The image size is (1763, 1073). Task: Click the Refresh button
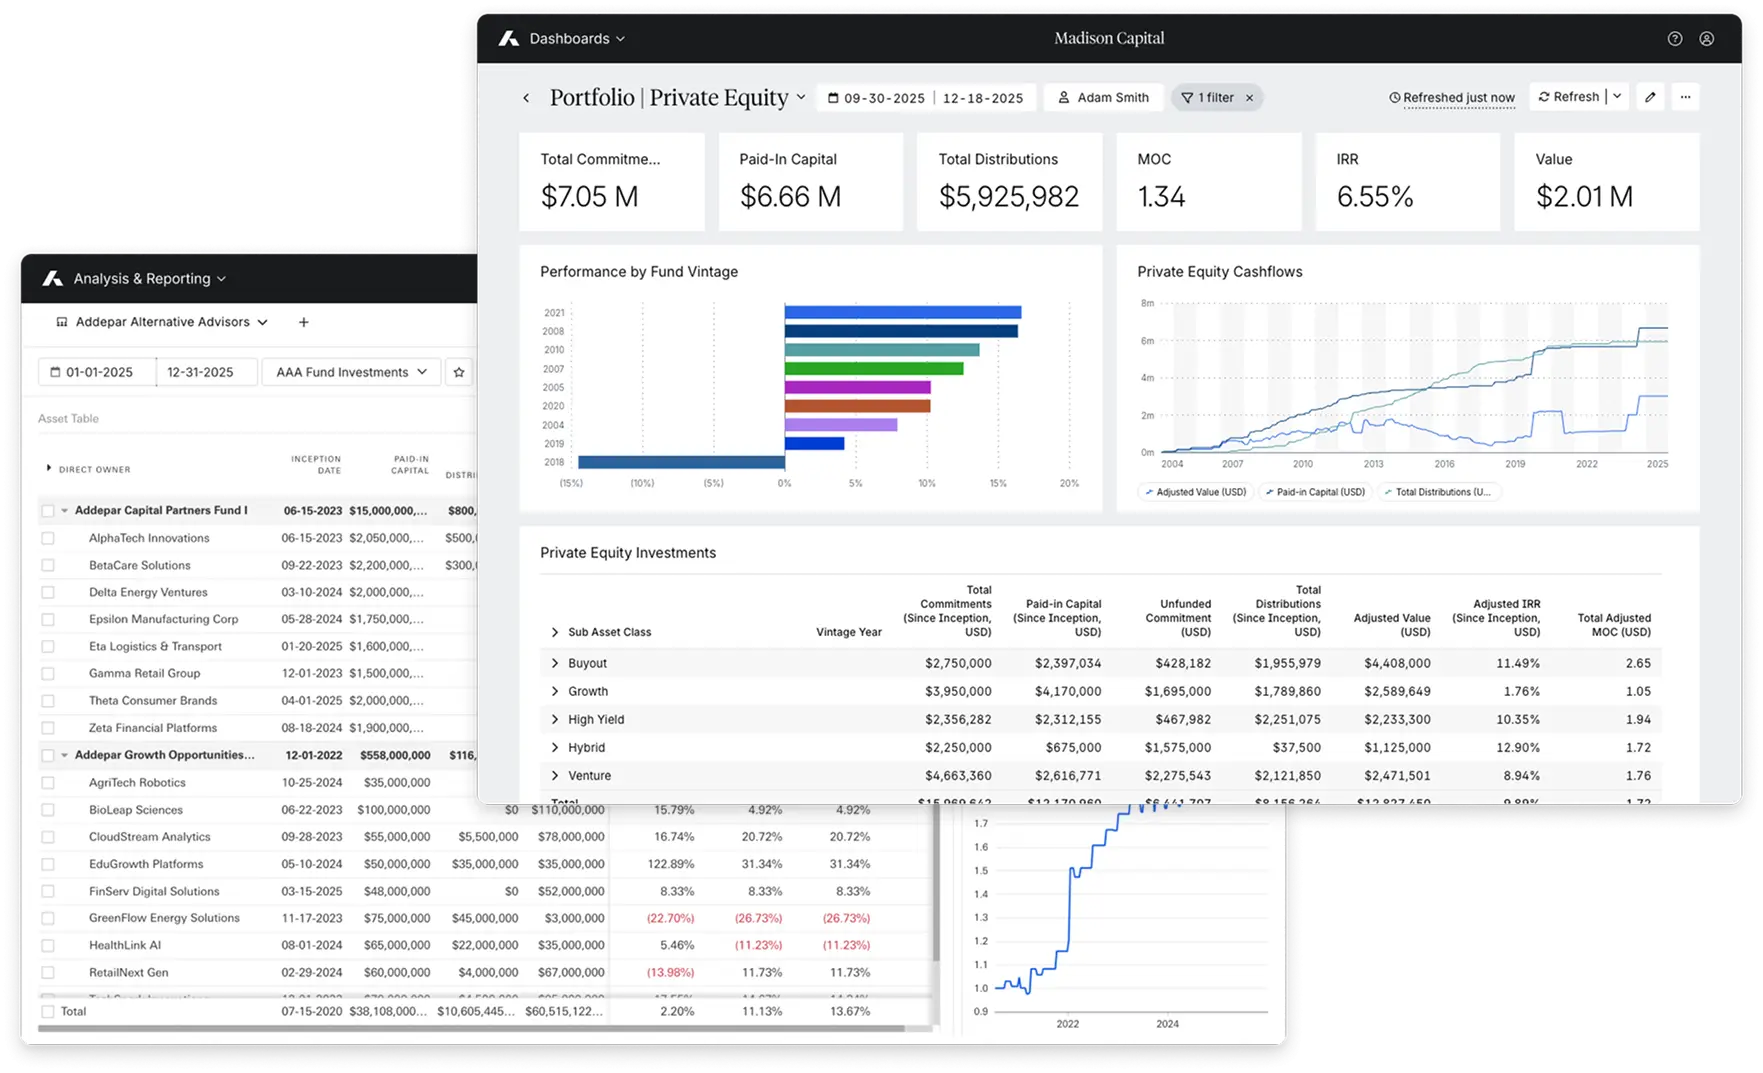(1568, 97)
